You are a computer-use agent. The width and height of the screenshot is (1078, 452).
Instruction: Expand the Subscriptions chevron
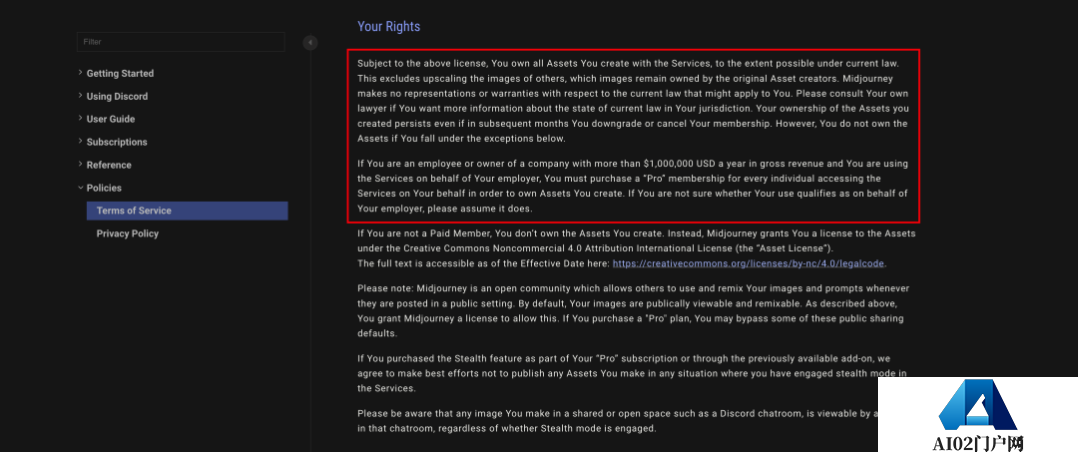click(x=80, y=142)
